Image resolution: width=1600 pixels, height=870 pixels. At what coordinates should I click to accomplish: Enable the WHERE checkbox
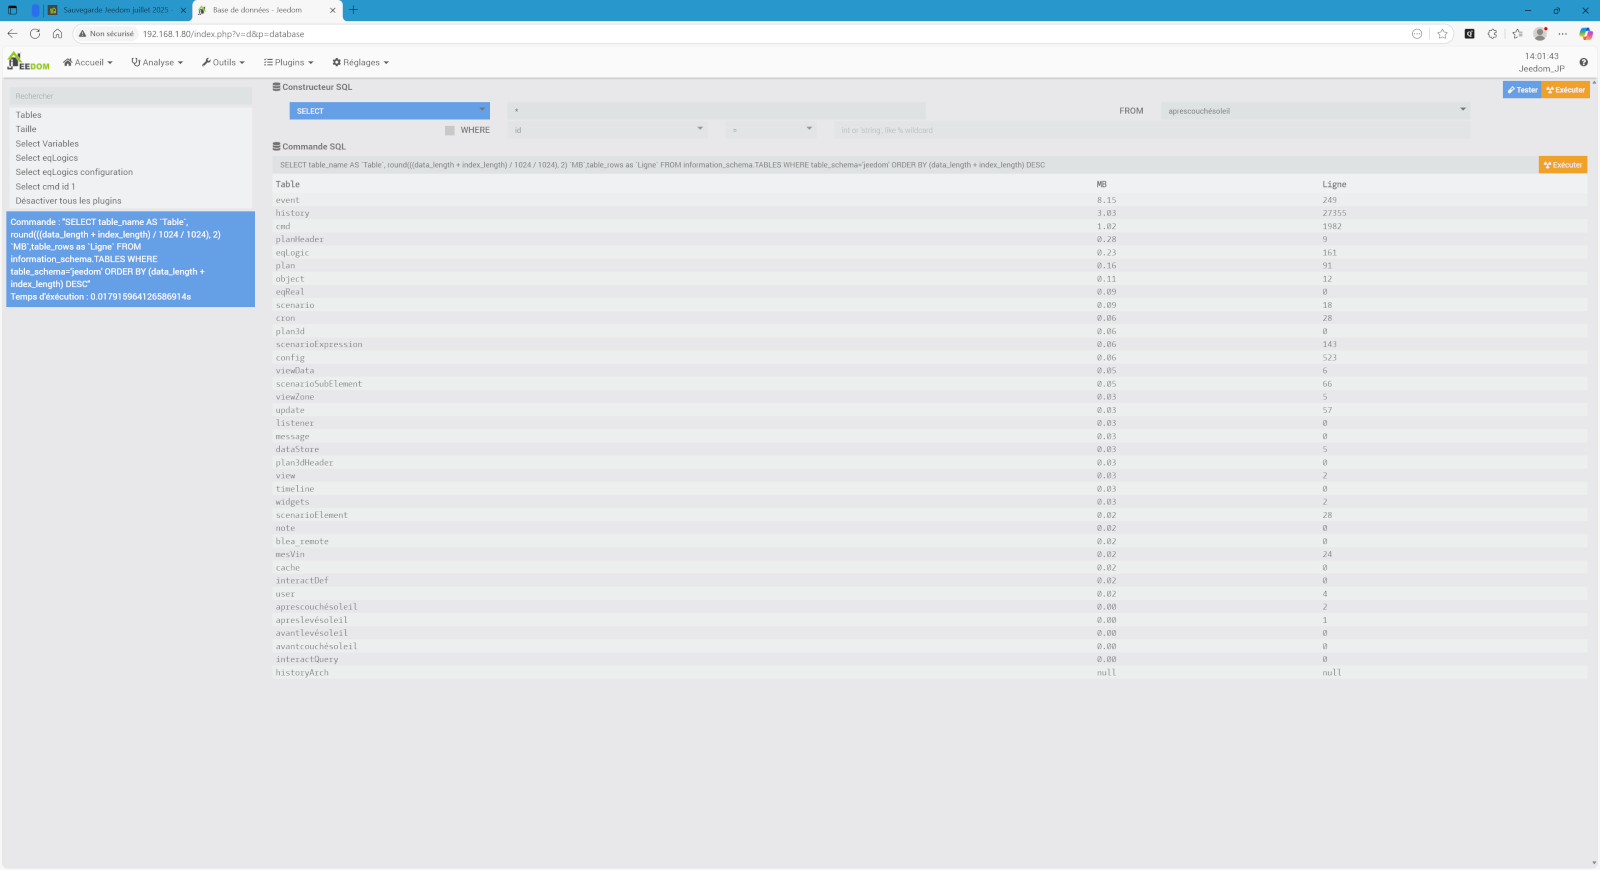click(x=450, y=130)
